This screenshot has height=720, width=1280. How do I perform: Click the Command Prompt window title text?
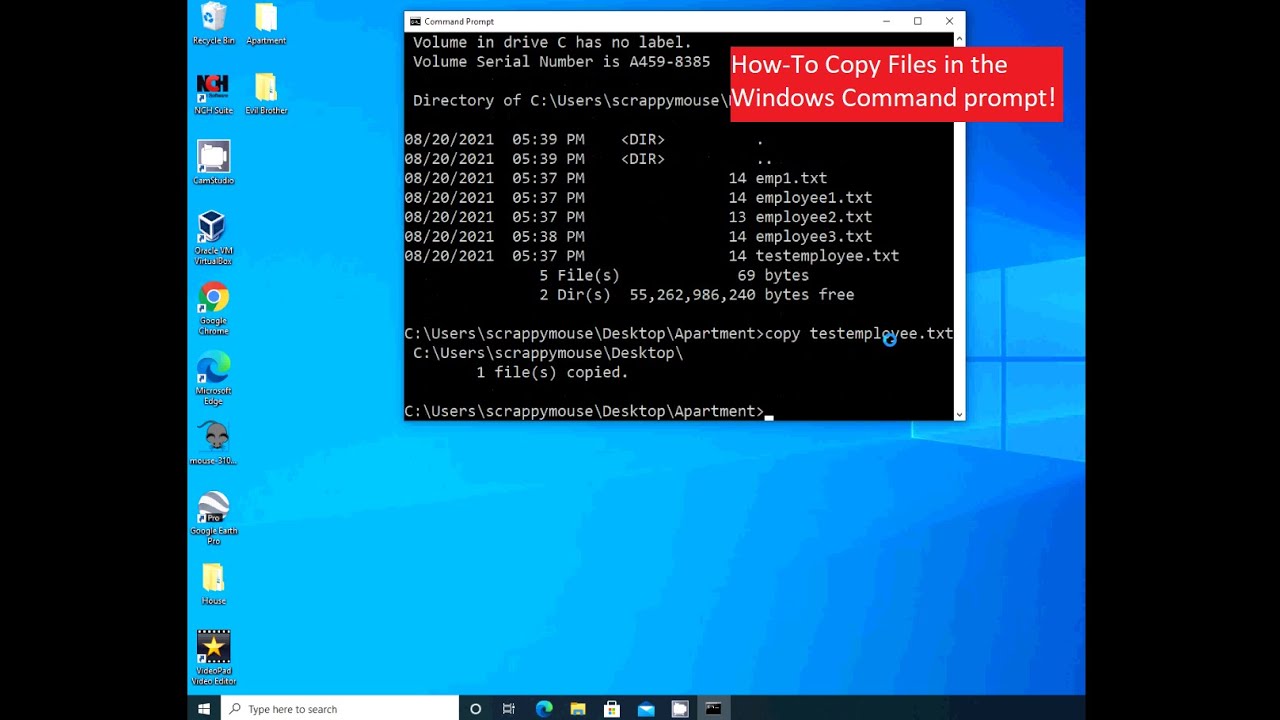(x=459, y=21)
